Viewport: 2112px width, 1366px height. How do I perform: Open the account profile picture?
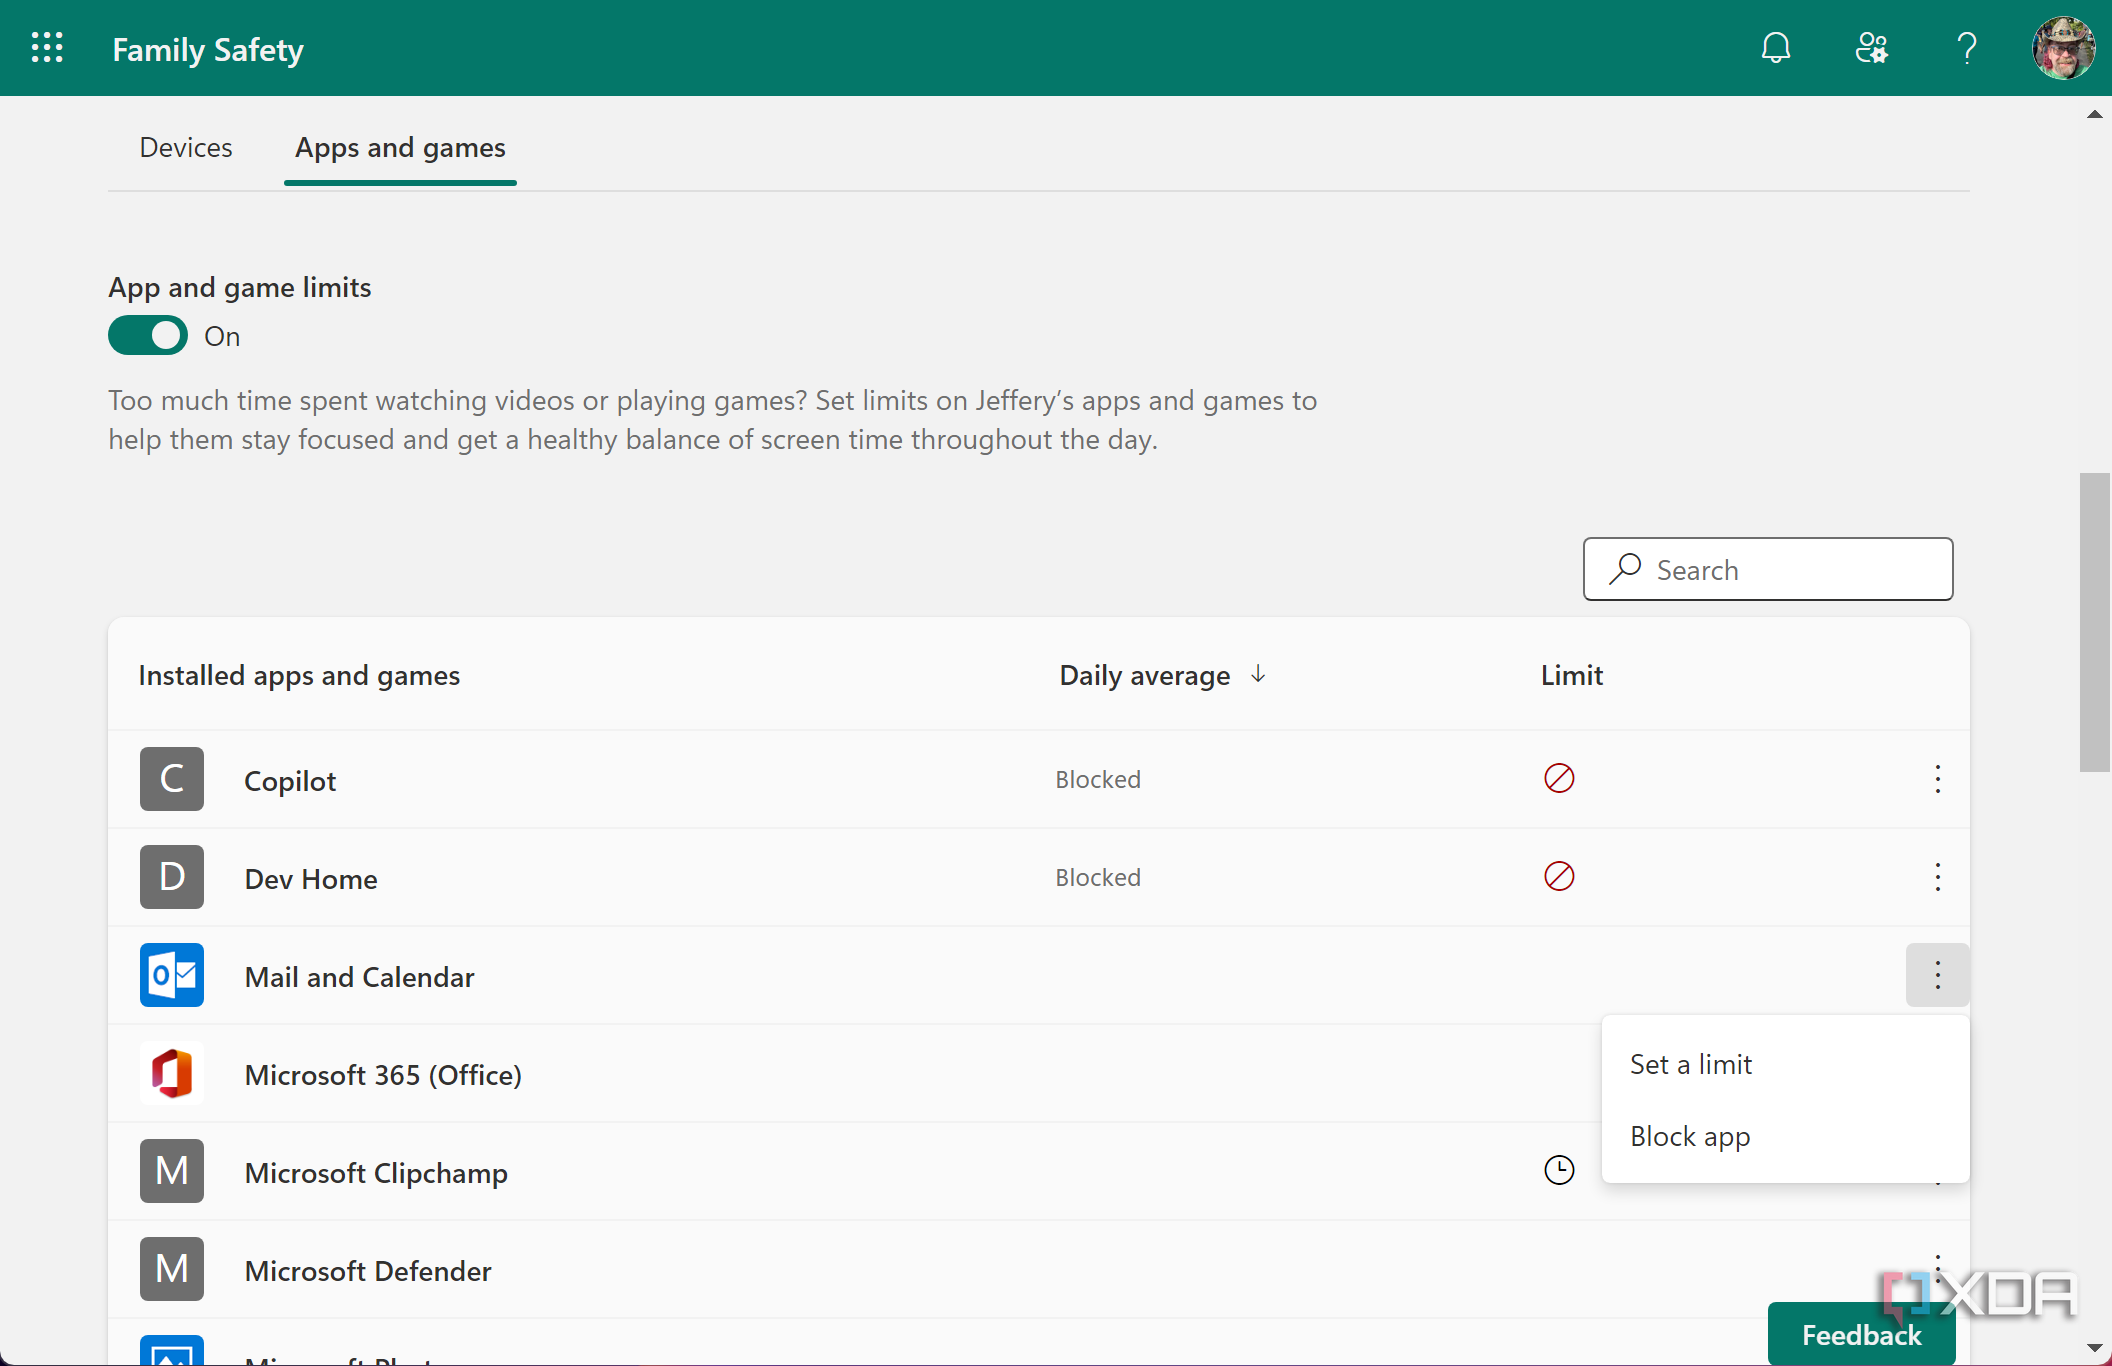coord(2063,48)
